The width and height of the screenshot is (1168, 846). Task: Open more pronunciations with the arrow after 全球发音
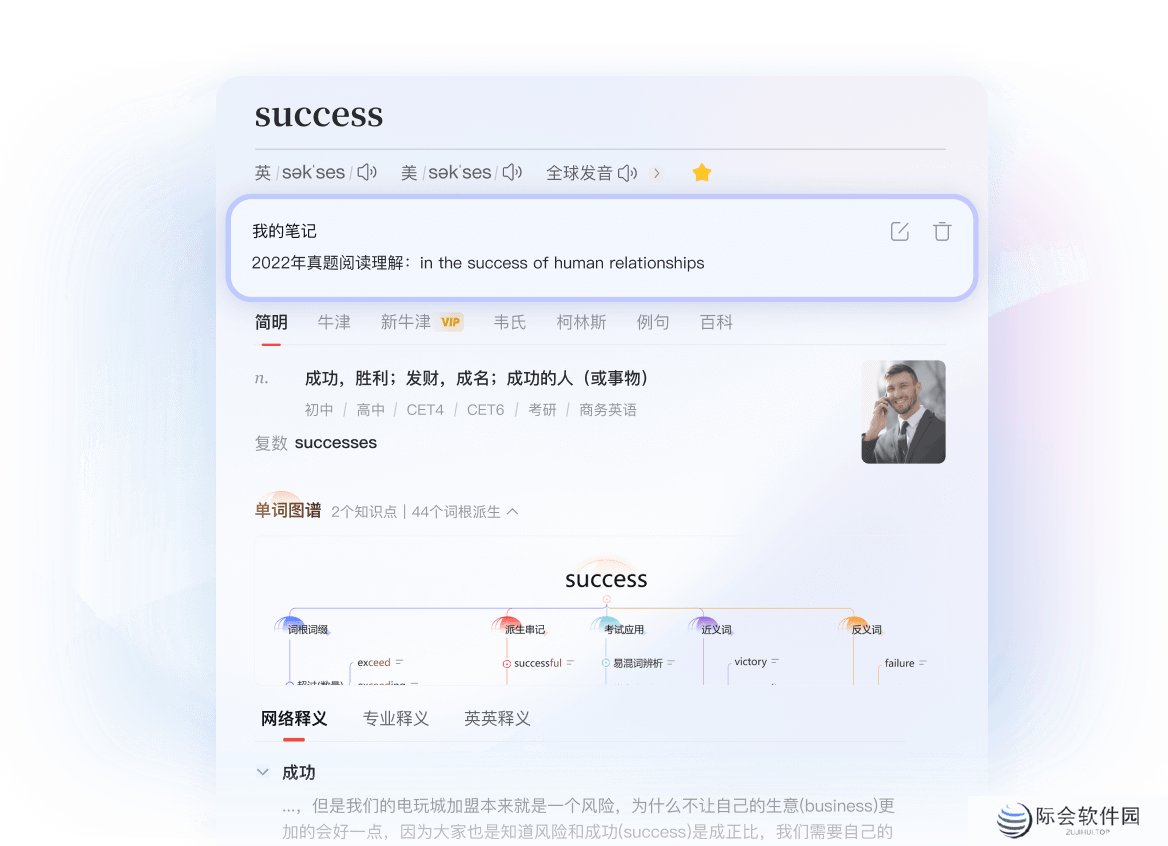coord(656,172)
